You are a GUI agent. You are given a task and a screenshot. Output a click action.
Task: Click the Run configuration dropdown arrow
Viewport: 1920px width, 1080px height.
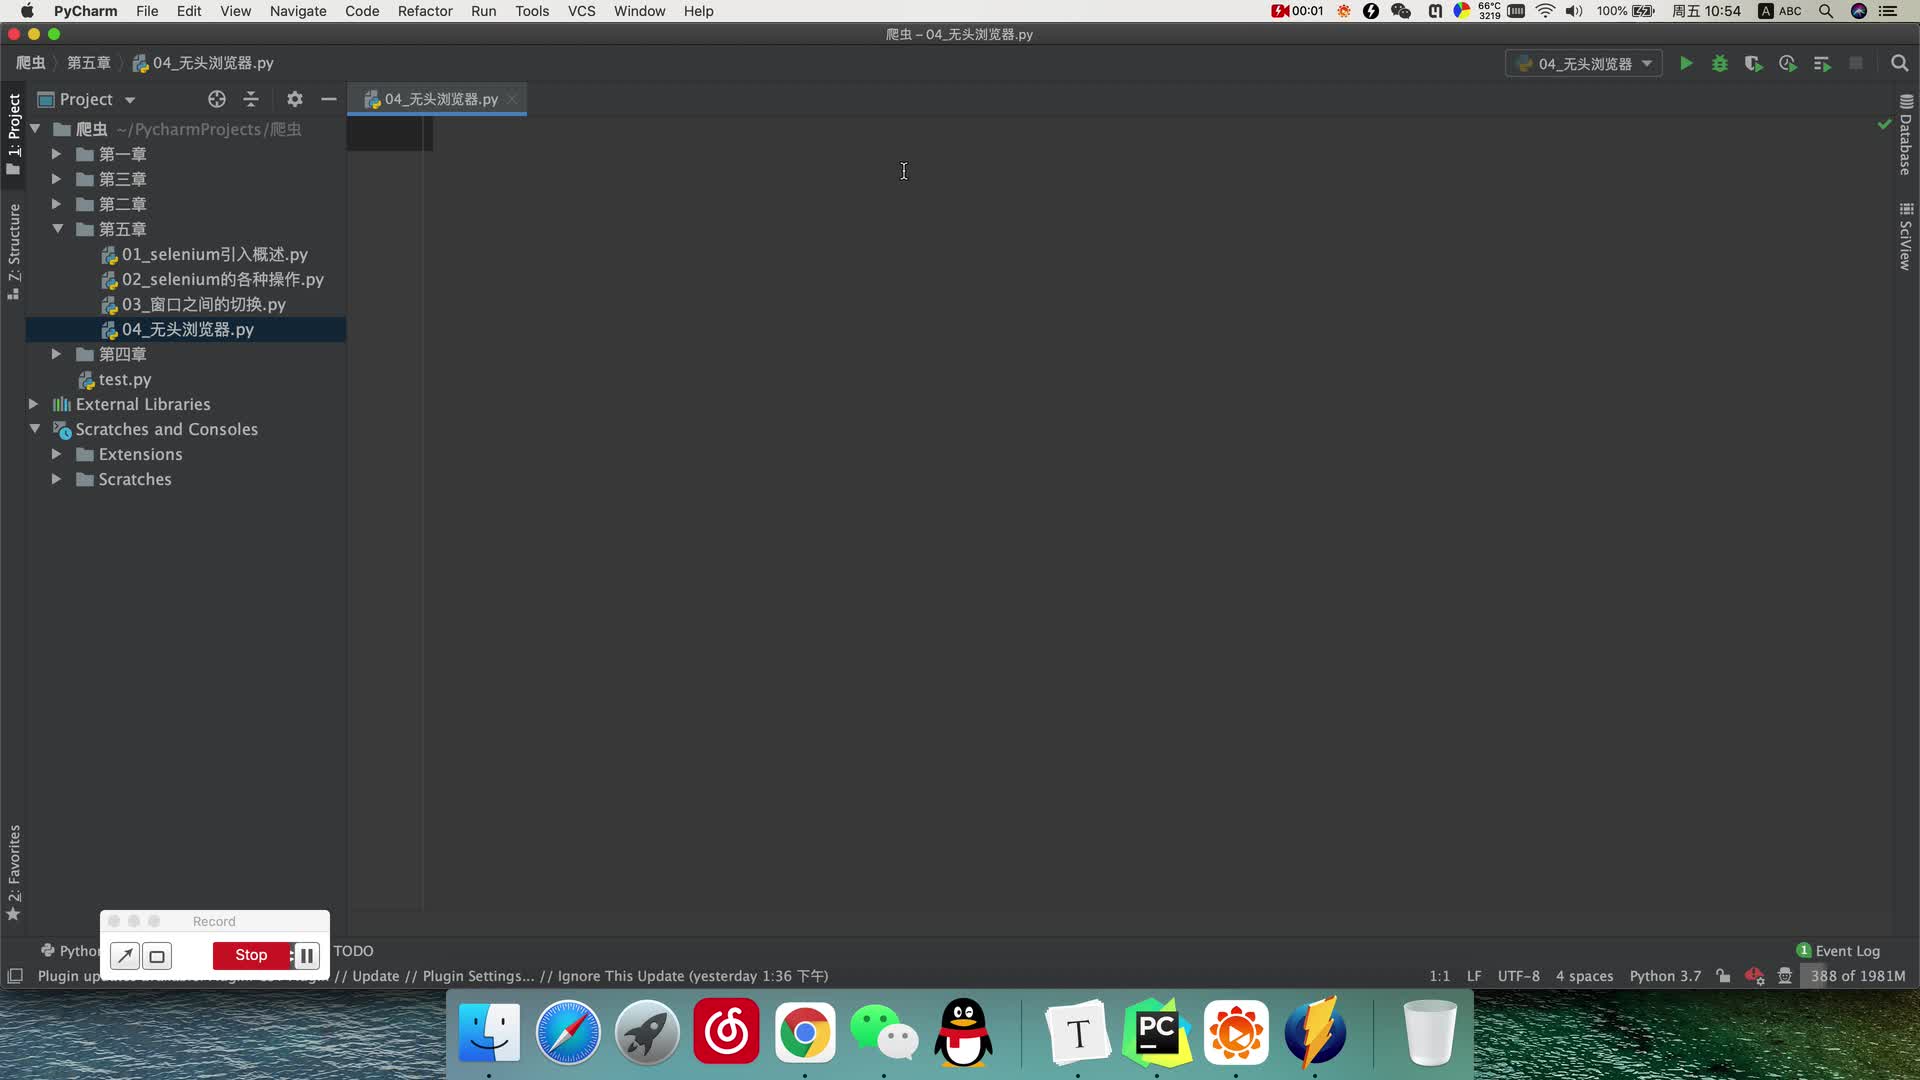pos(1650,62)
